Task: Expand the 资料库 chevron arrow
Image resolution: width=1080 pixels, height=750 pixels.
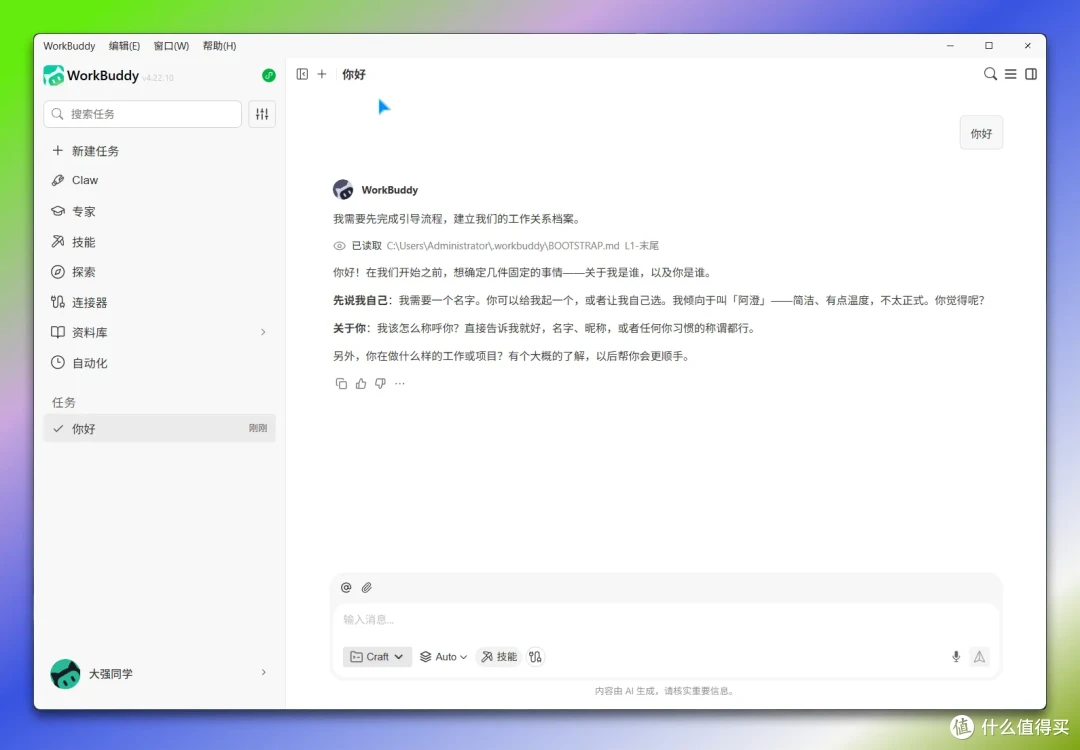Action: tap(263, 333)
